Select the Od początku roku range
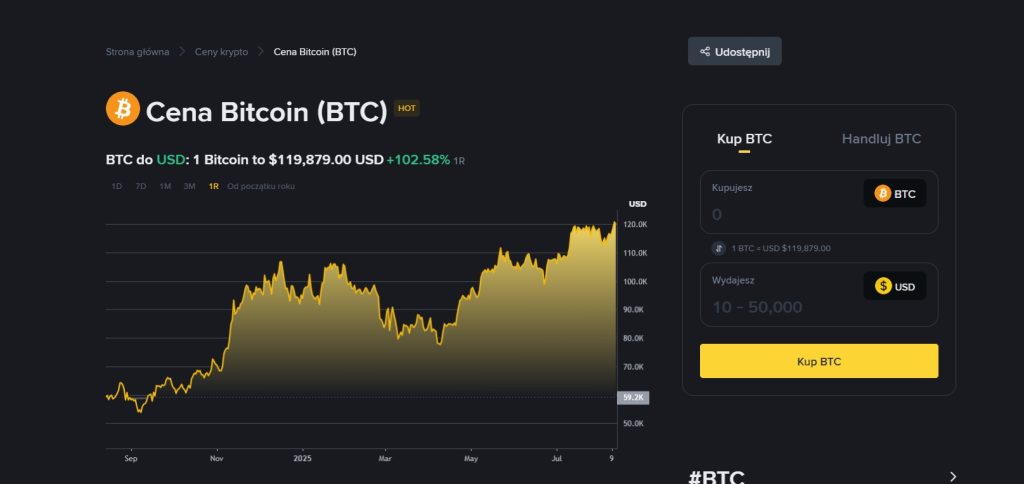This screenshot has width=1024, height=484. (x=261, y=186)
